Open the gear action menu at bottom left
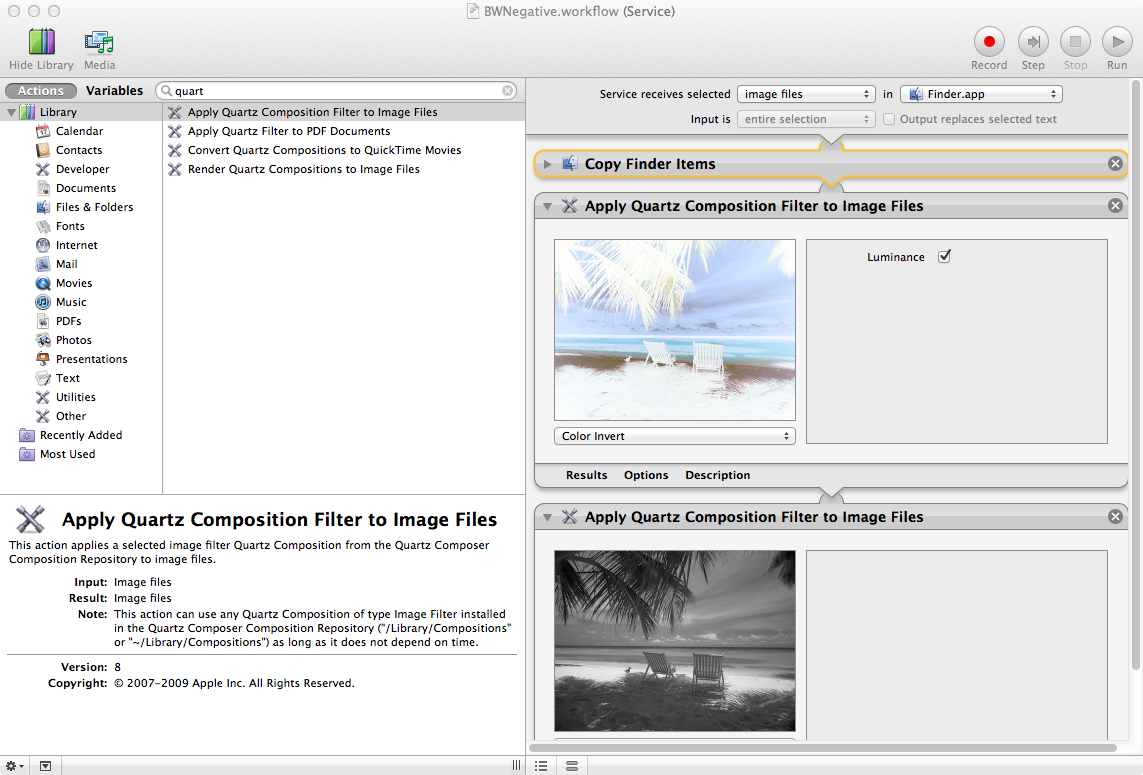1143x775 pixels. [x=15, y=766]
